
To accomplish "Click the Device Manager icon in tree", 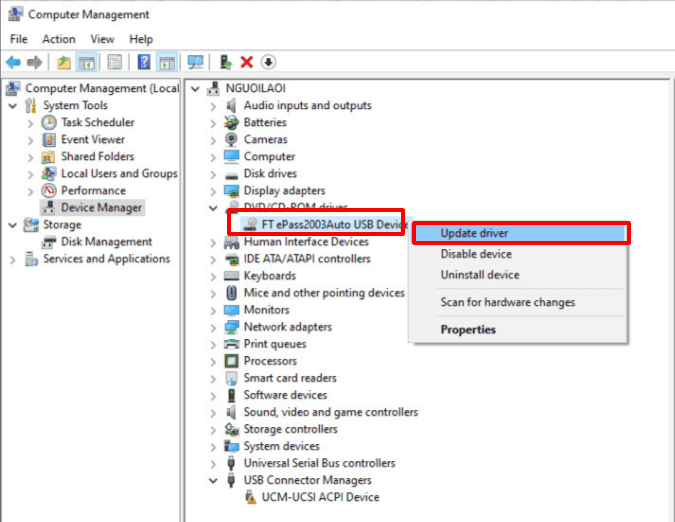I will [49, 208].
